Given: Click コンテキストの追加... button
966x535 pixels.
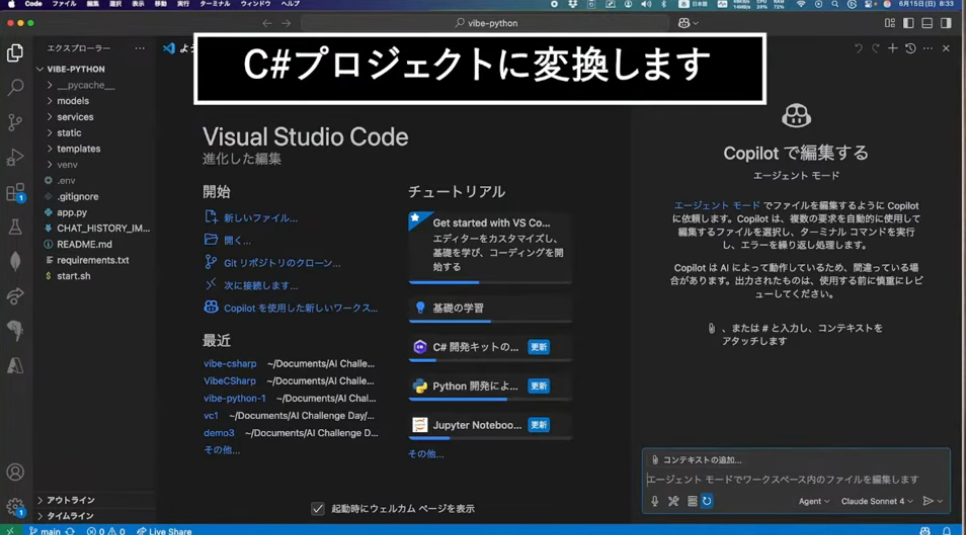Looking at the screenshot, I should click(696, 460).
